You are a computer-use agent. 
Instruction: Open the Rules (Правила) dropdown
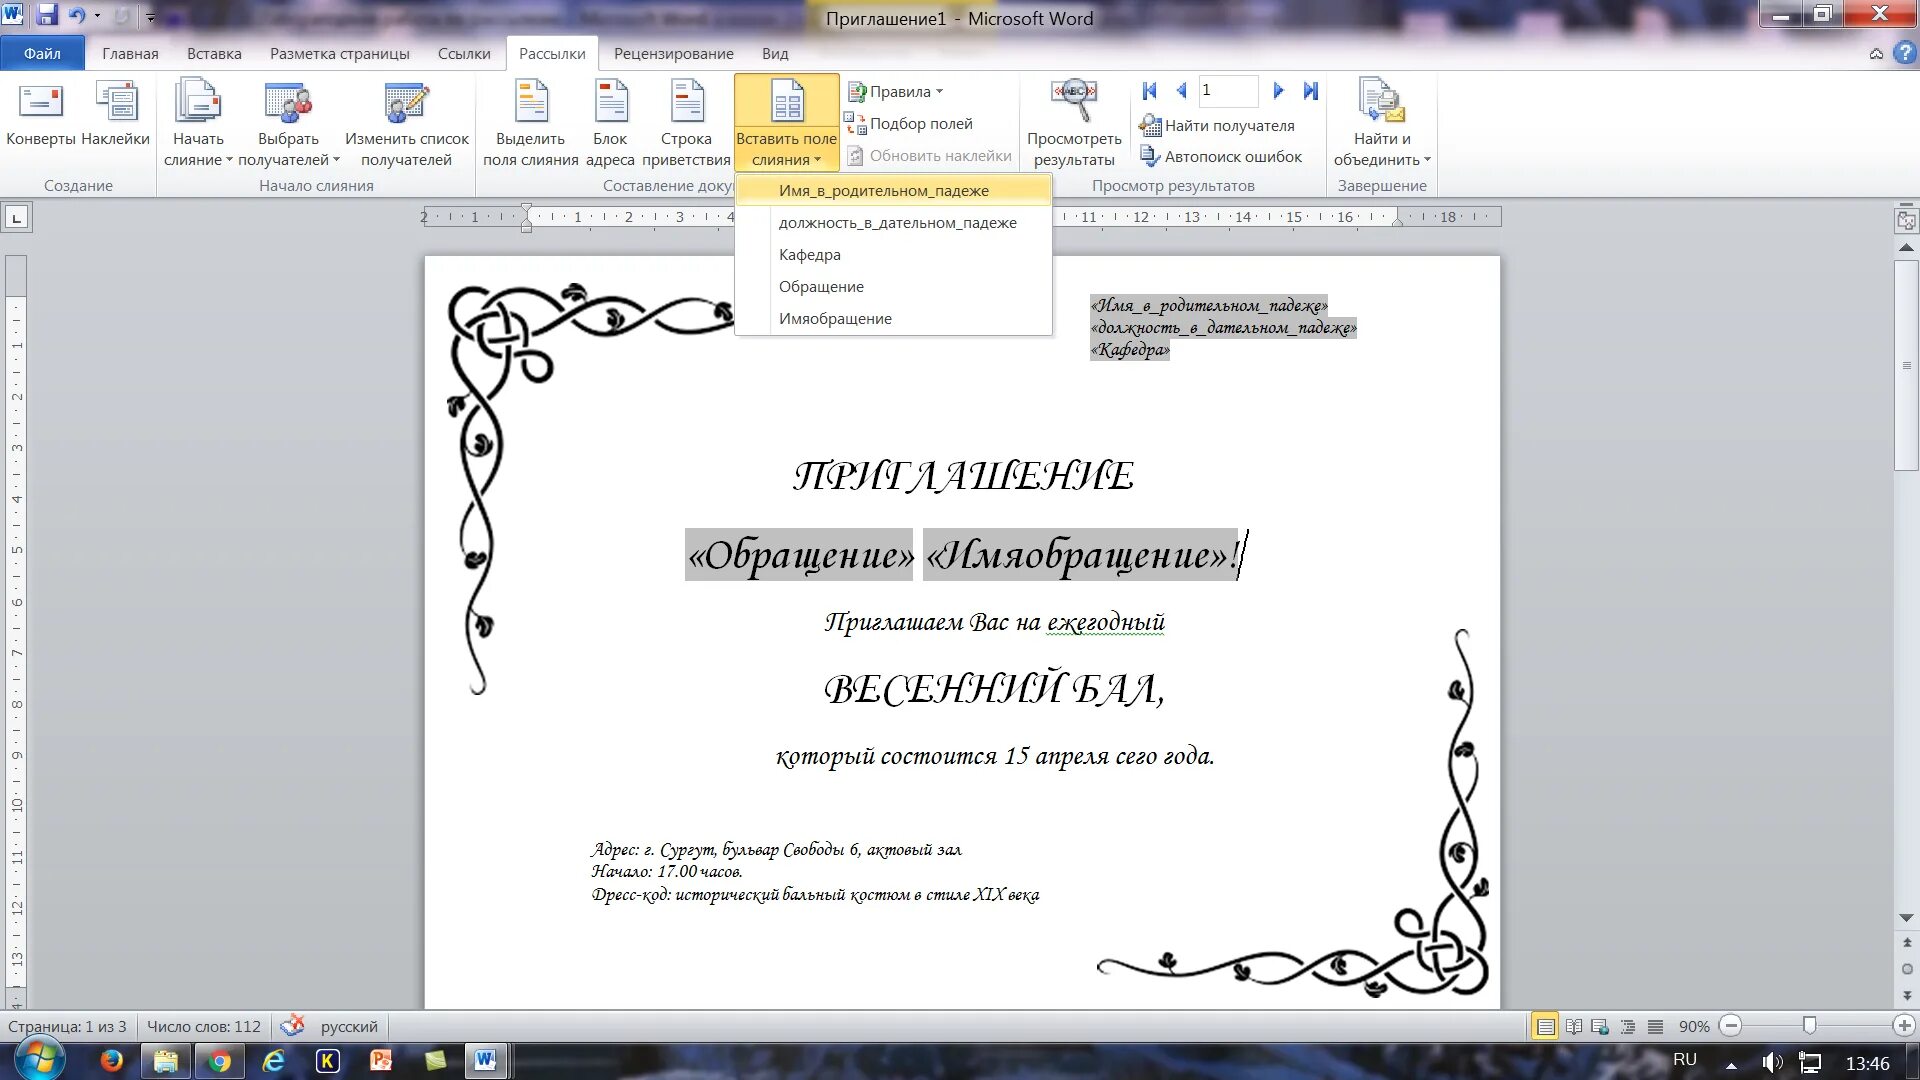(x=898, y=91)
